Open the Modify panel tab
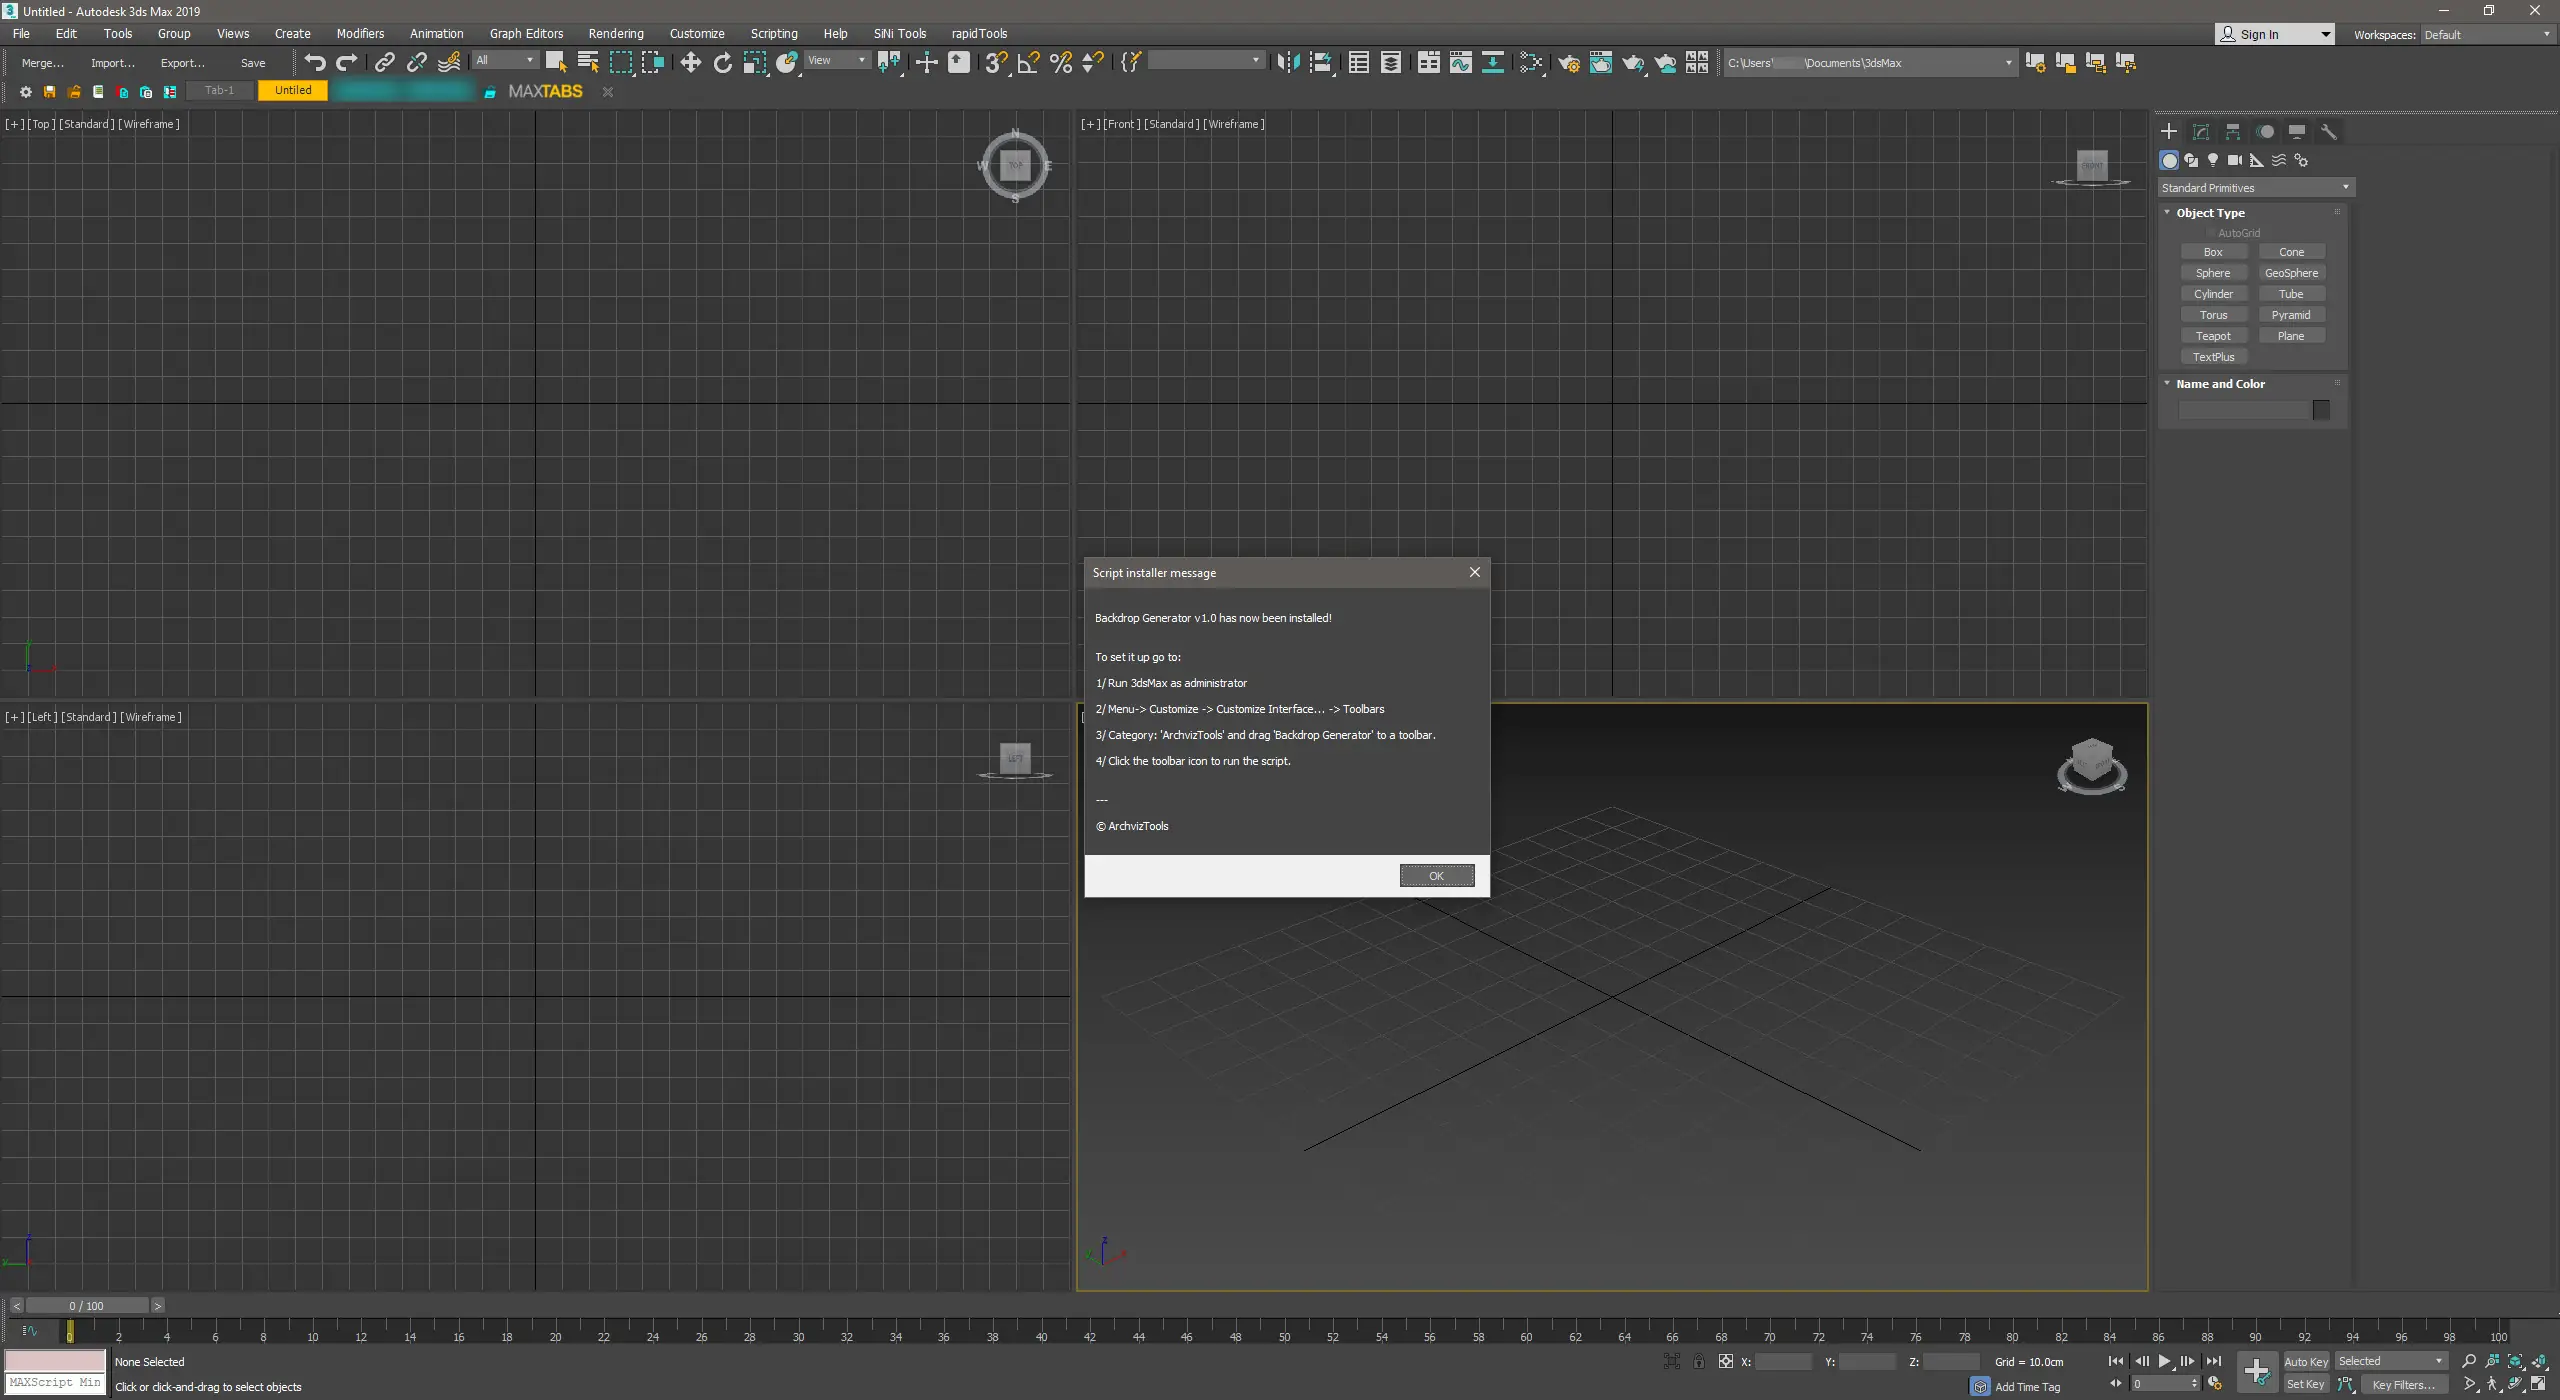This screenshot has height=1400, width=2560. 2201,132
